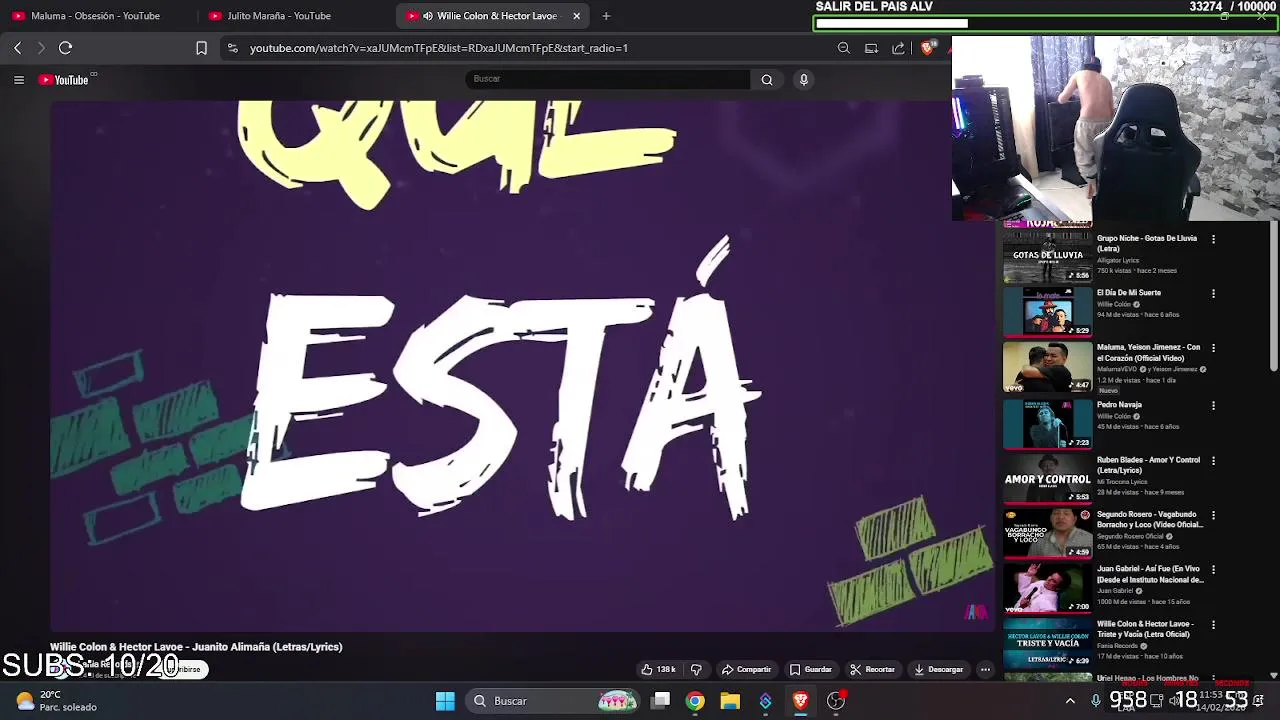
Task: Open options menu for Vagabundo Borracho y Loco
Action: click(1213, 516)
